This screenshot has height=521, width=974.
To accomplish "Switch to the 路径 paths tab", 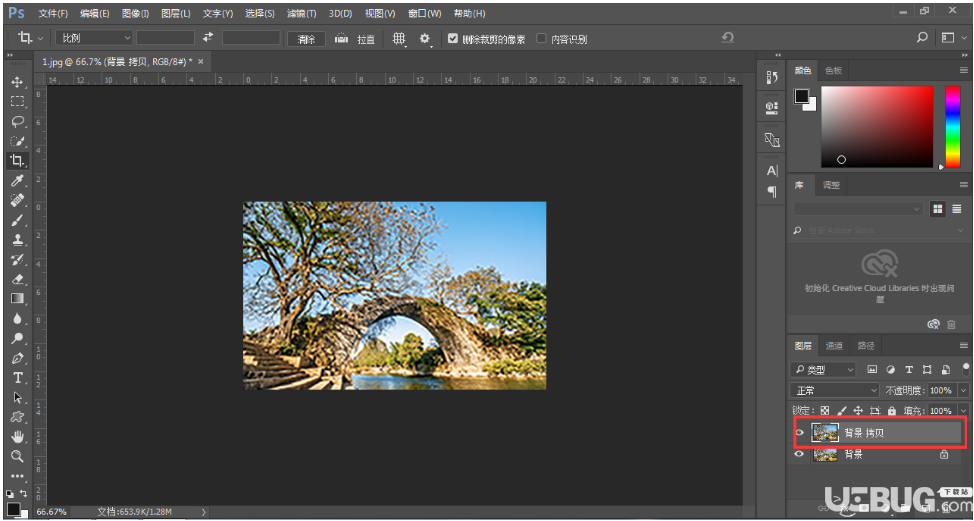I will pyautogui.click(x=866, y=345).
